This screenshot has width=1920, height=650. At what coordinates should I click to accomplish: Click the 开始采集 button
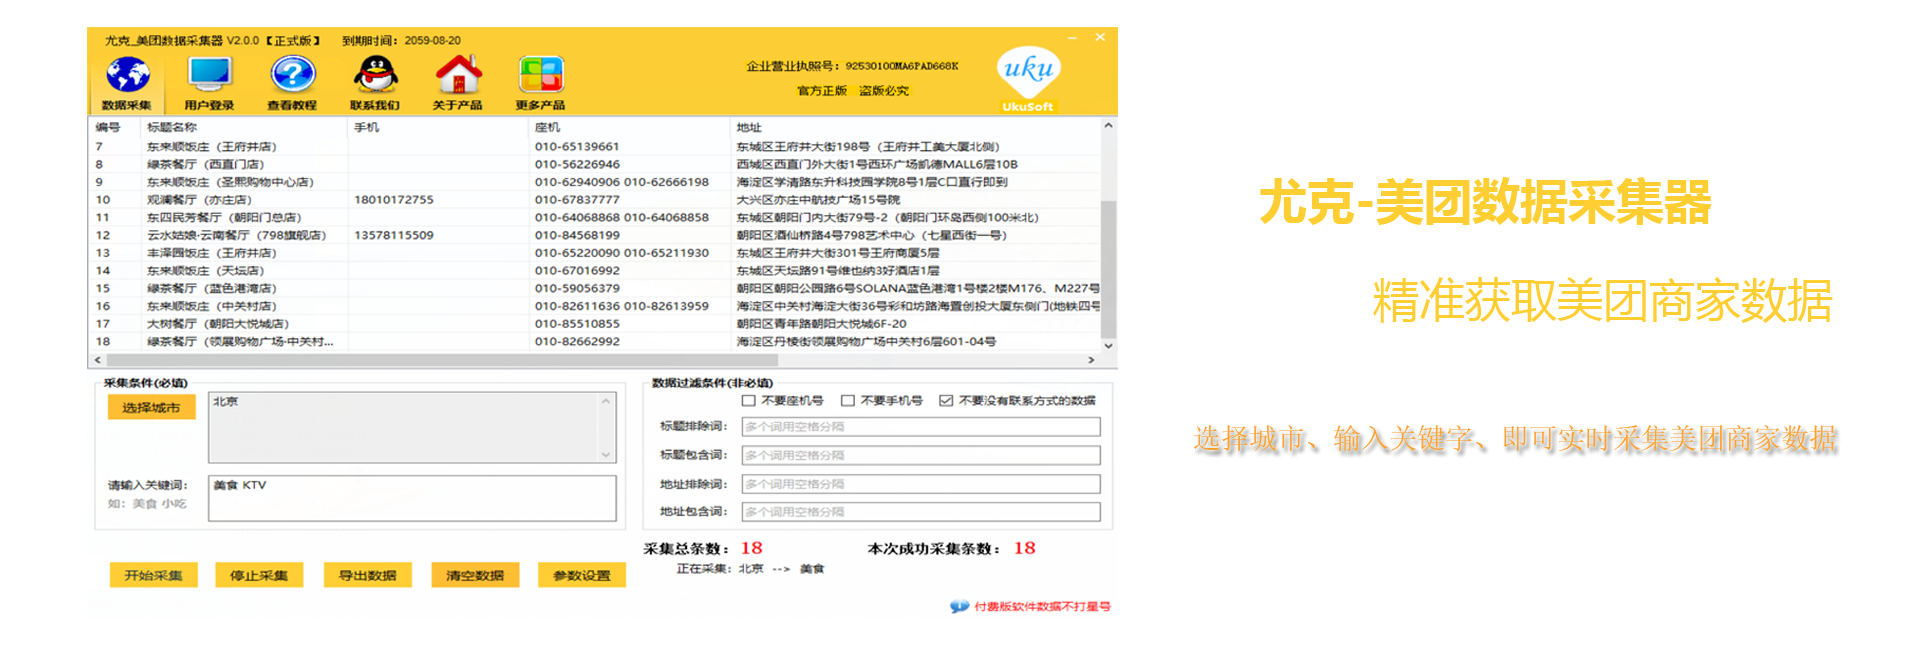coord(153,575)
